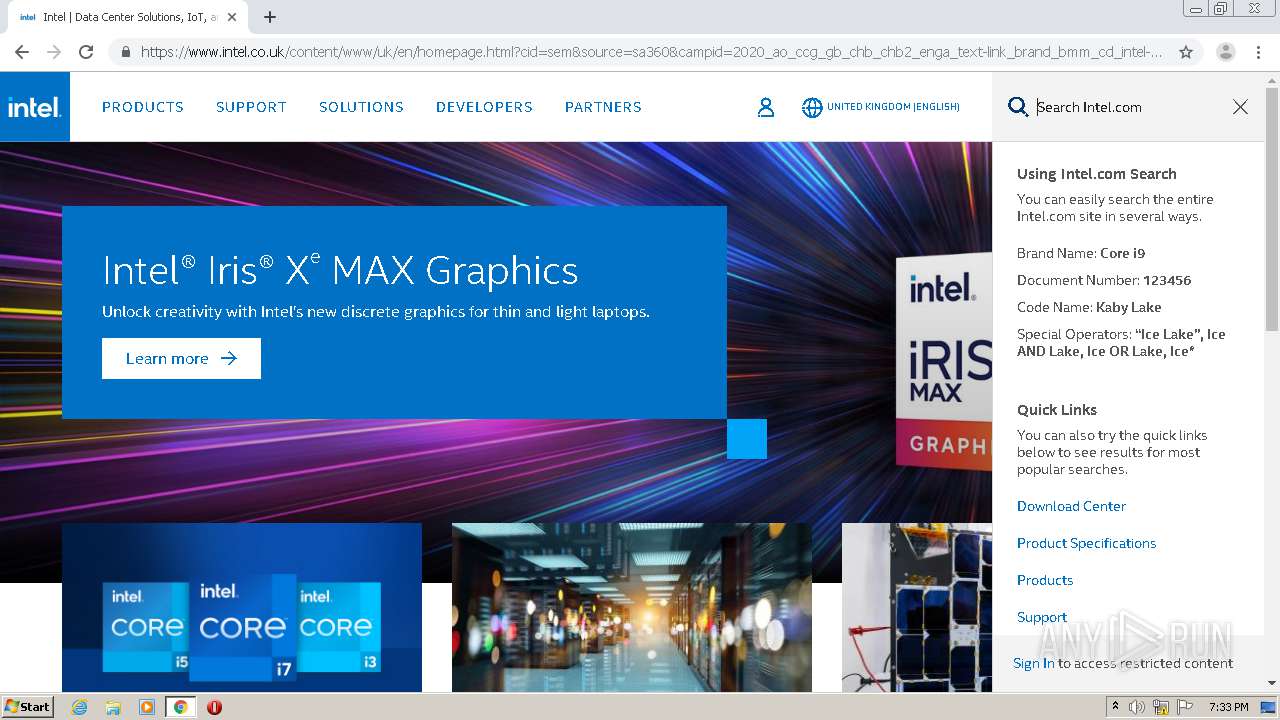Click the browser forward arrow
Viewport: 1280px width, 720px height.
pos(54,52)
